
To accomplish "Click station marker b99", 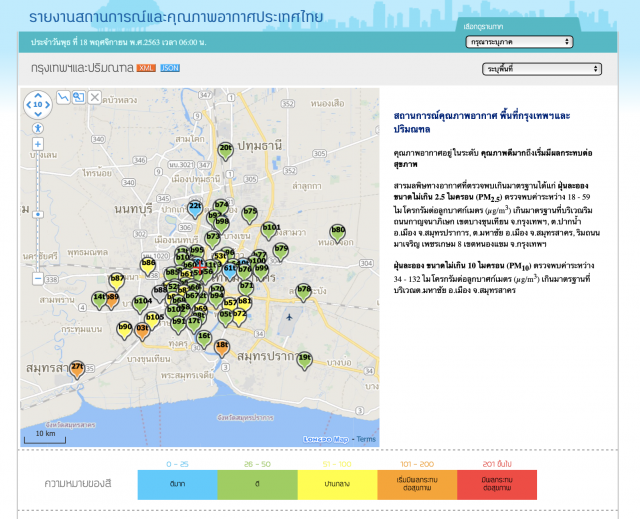I will tap(262, 270).
